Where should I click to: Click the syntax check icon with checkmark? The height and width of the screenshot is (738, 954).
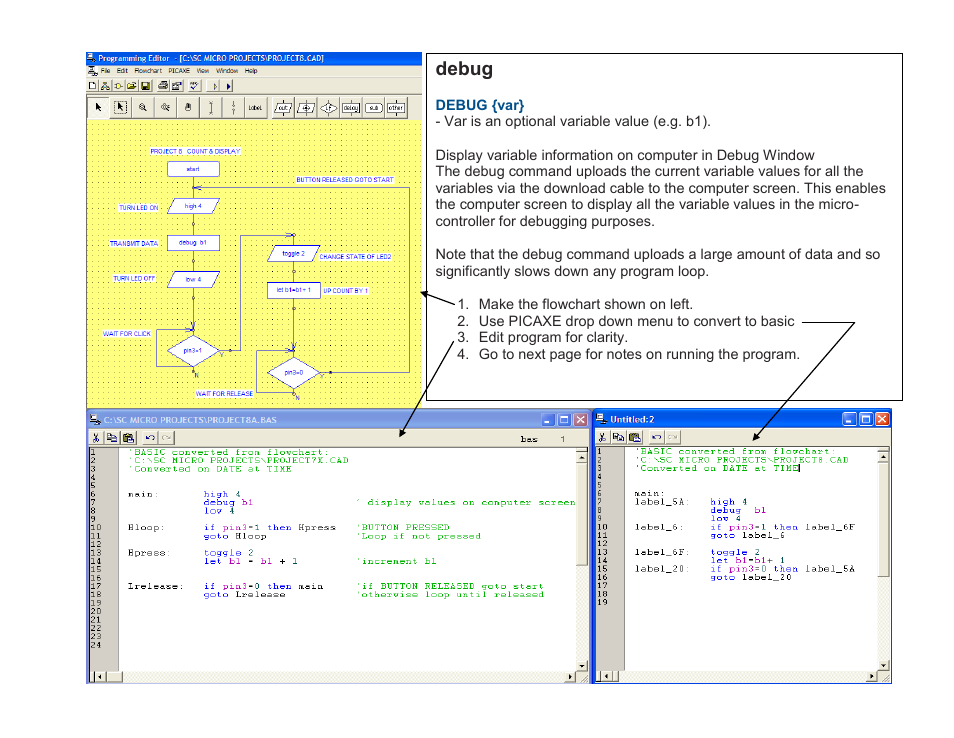coord(194,86)
